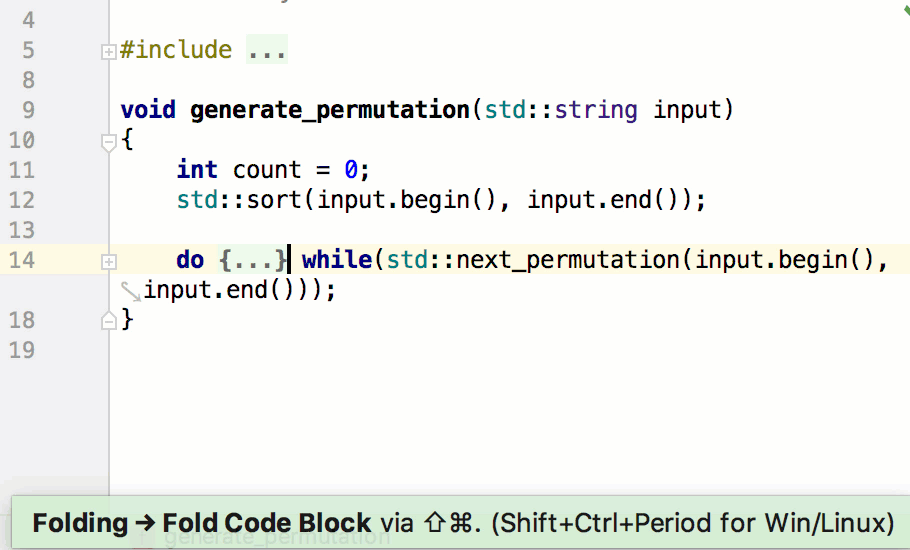
Task: Collapse the function body at line 10
Action: 109,142
